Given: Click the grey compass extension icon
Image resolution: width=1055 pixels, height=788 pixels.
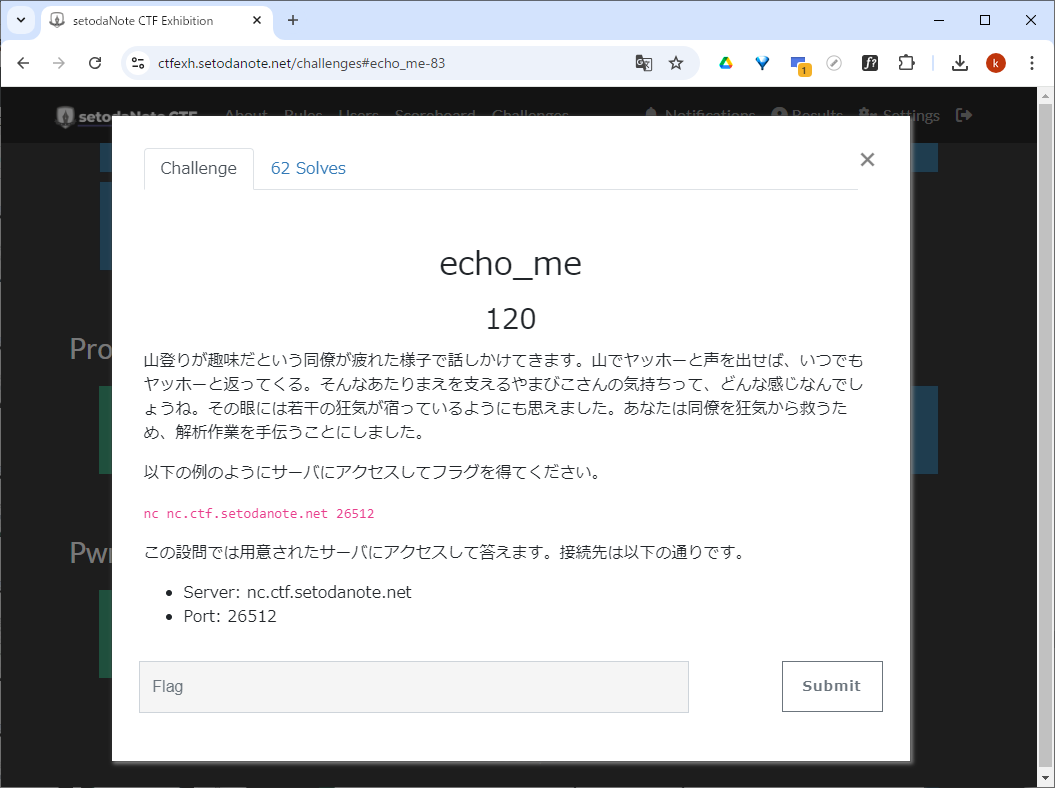Looking at the screenshot, I should pyautogui.click(x=834, y=63).
